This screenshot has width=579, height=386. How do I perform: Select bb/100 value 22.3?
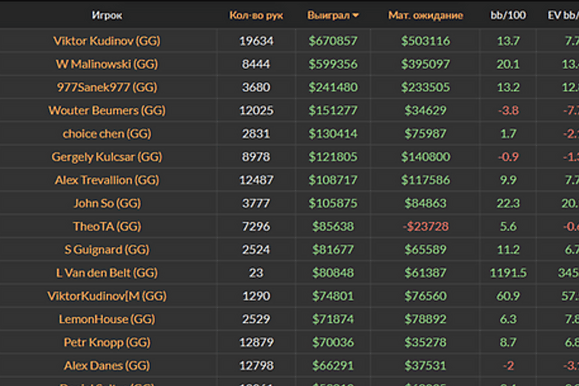click(x=508, y=203)
